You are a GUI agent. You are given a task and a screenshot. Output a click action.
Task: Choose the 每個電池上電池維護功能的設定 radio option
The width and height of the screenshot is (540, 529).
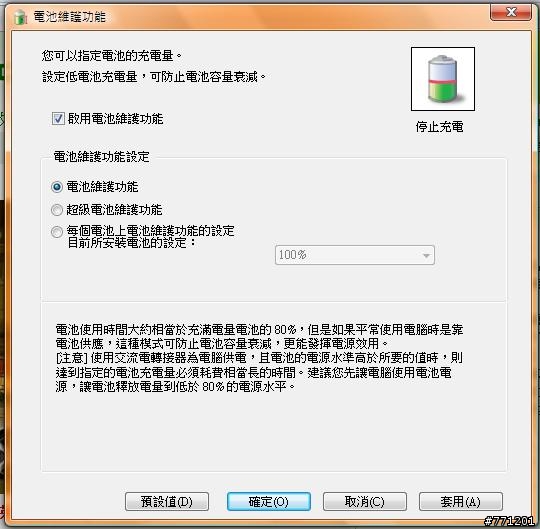[x=57, y=232]
